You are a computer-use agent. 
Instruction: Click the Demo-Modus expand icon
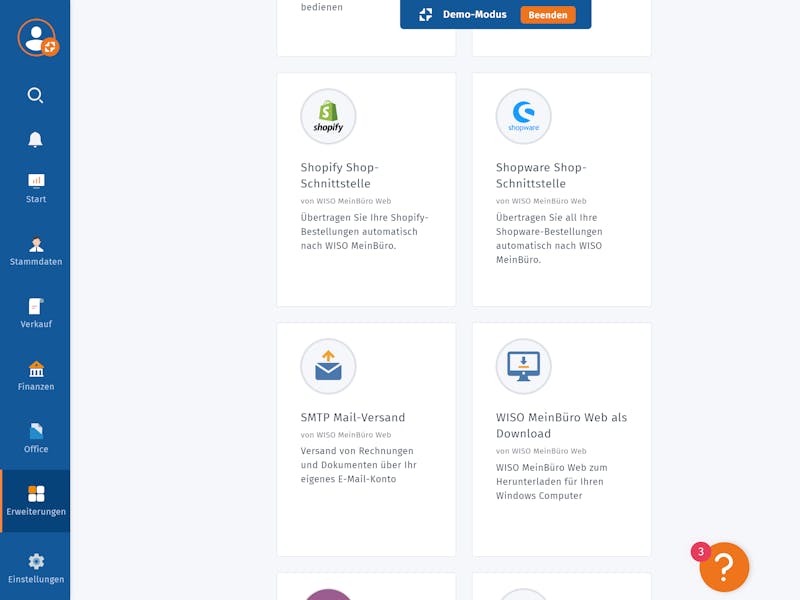pos(426,15)
